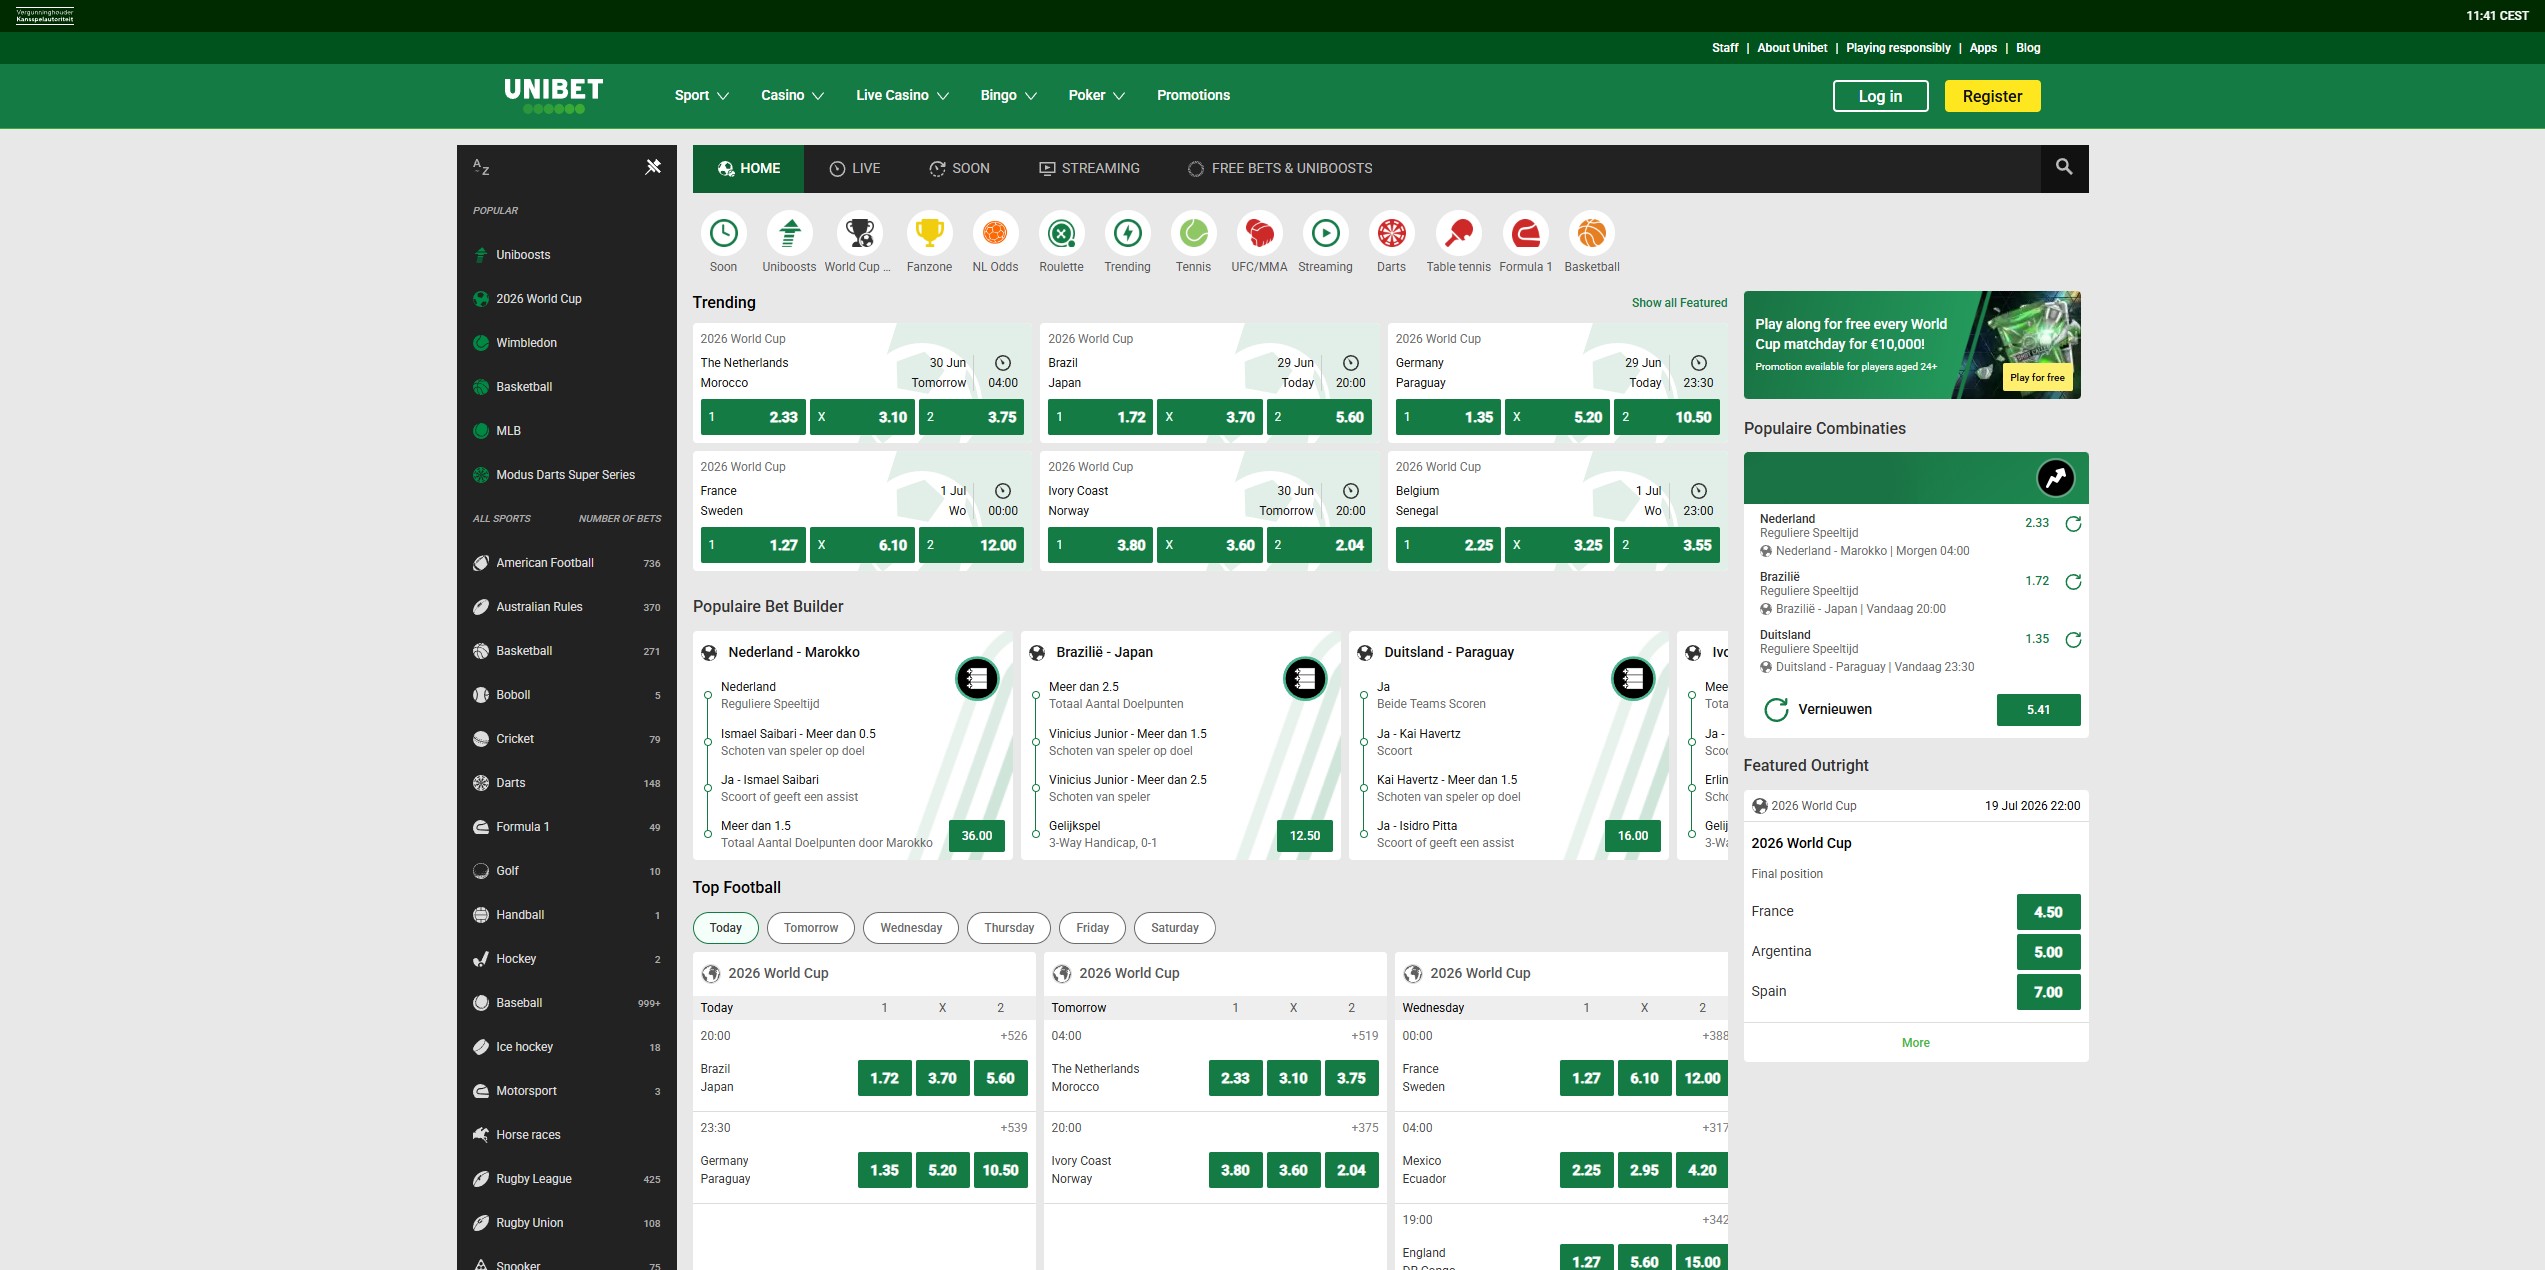The width and height of the screenshot is (2545, 1270).
Task: Select the Saturday day filter
Action: [x=1175, y=928]
